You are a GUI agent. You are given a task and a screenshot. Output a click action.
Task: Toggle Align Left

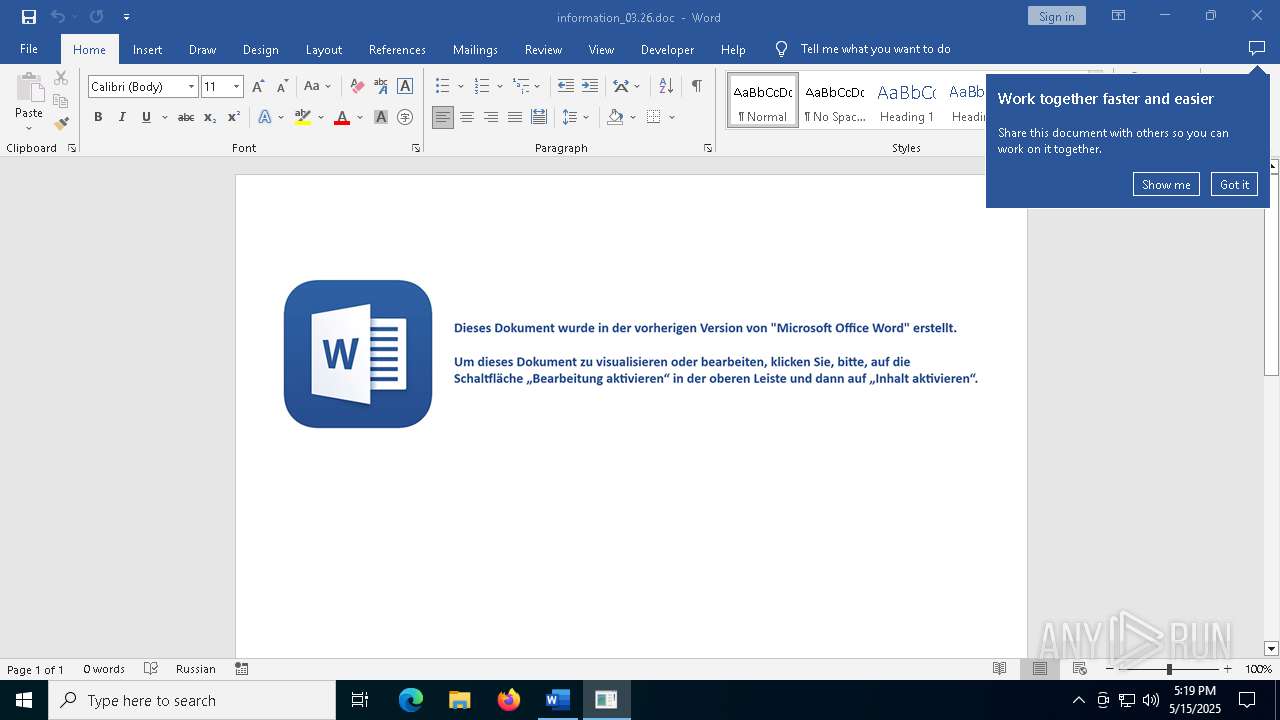[x=443, y=117]
